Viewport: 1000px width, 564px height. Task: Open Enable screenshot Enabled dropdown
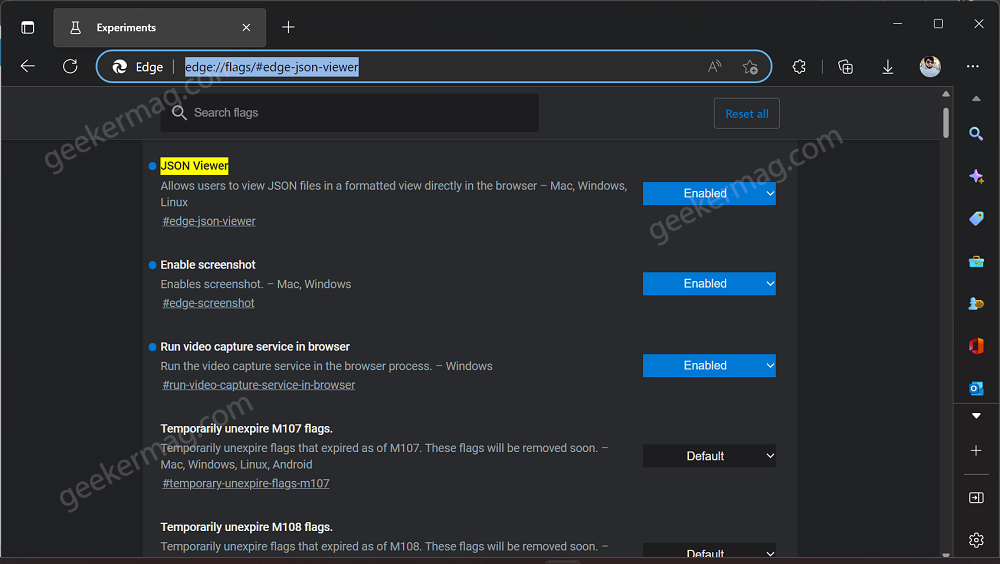[709, 283]
